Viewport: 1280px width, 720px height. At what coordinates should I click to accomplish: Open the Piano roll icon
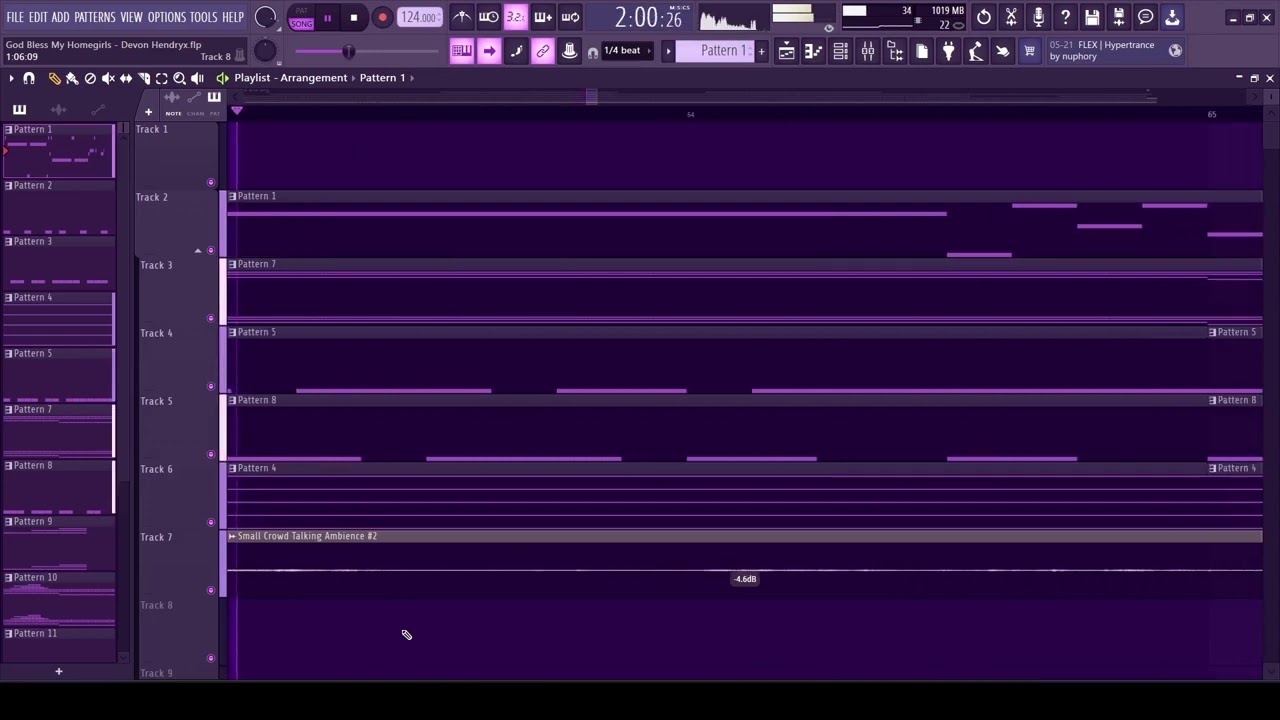coord(813,51)
